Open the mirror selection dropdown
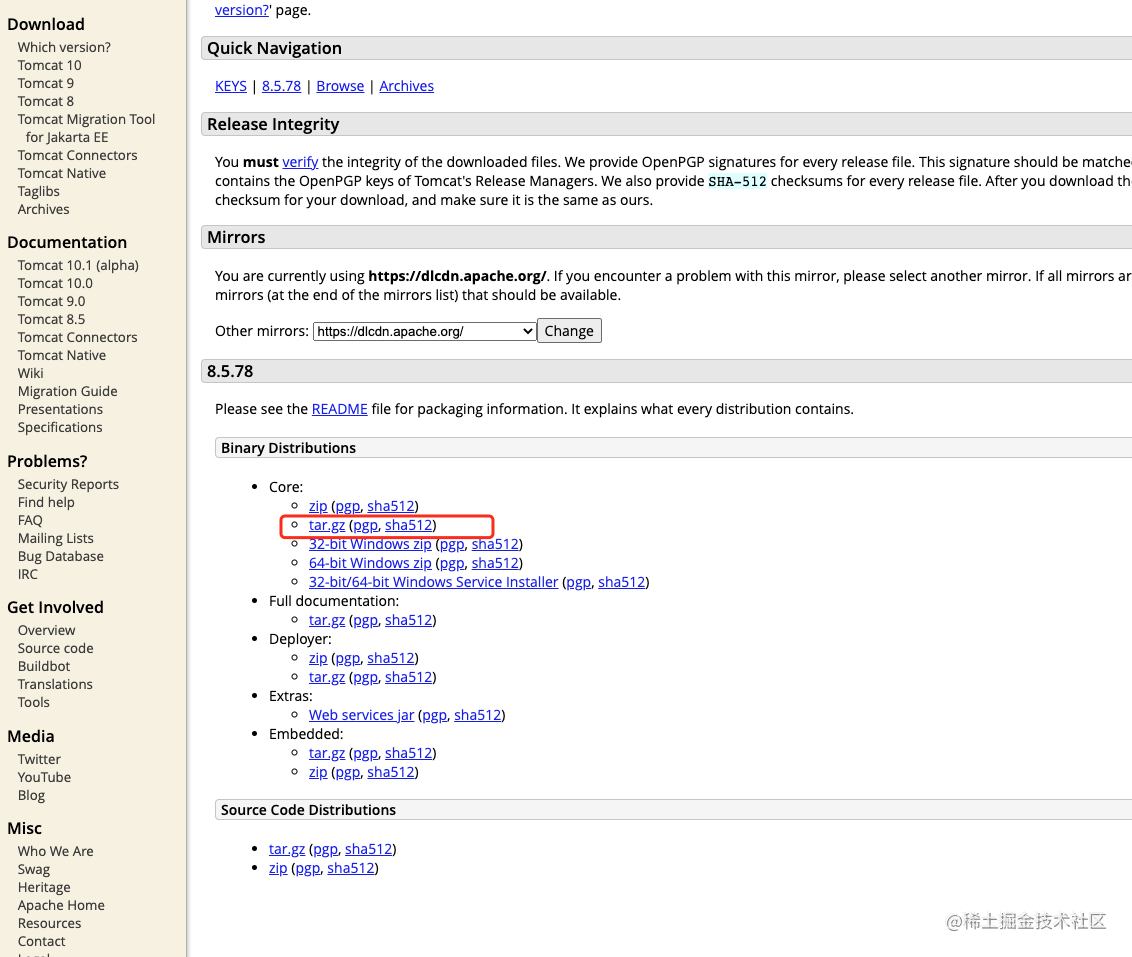Viewport: 1132px width, 957px height. pyautogui.click(x=424, y=331)
